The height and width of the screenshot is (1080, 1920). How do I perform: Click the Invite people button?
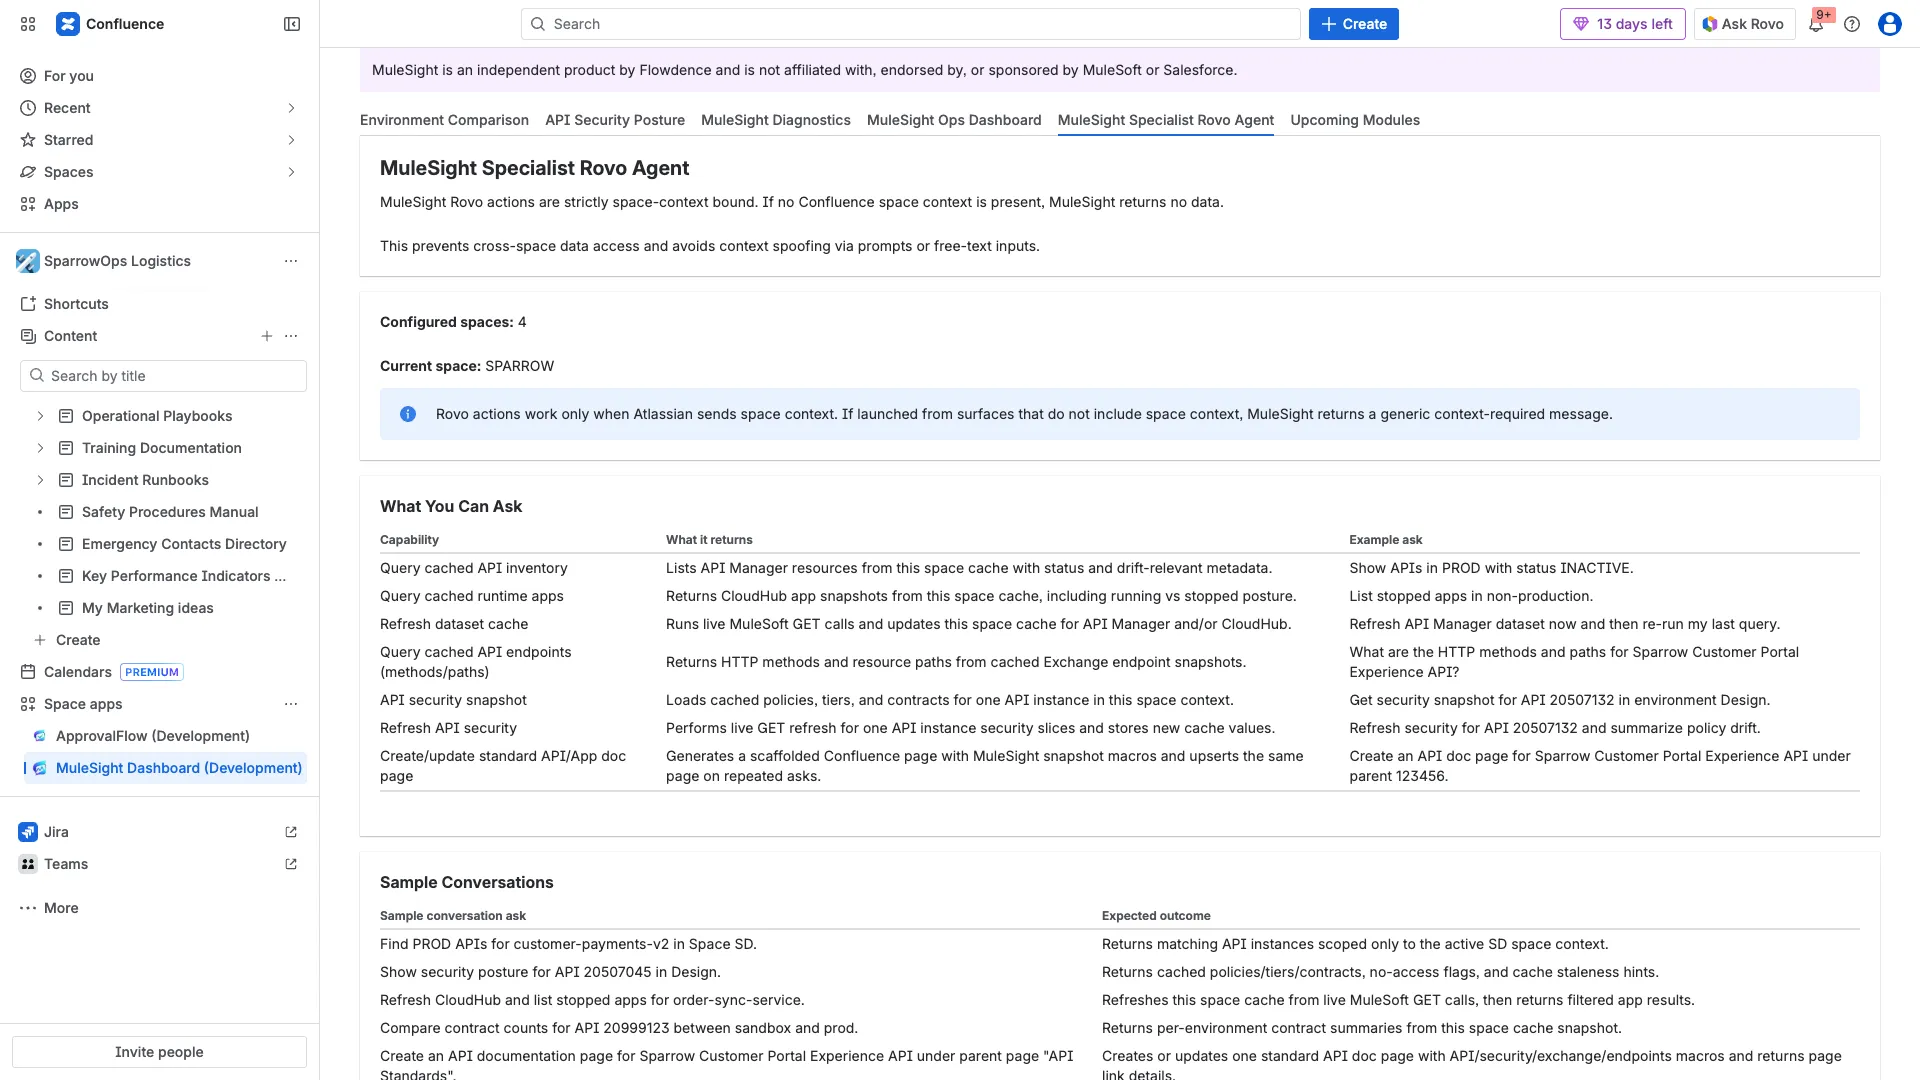[x=159, y=1052]
